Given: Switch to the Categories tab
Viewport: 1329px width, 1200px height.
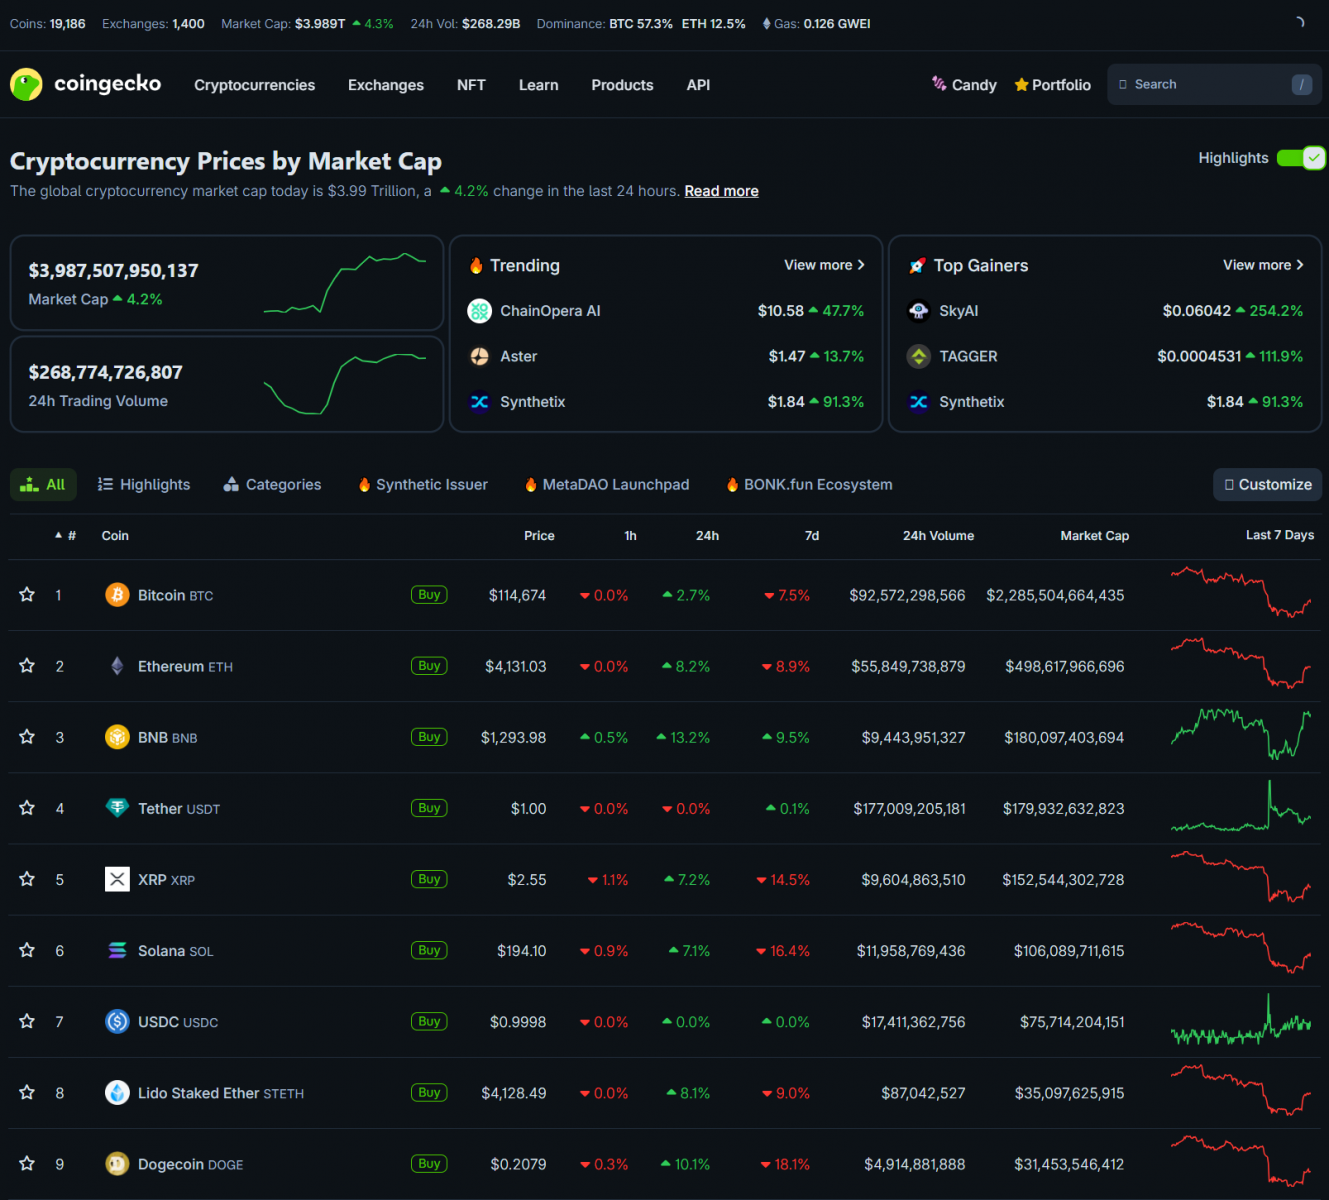Looking at the screenshot, I should [x=272, y=485].
